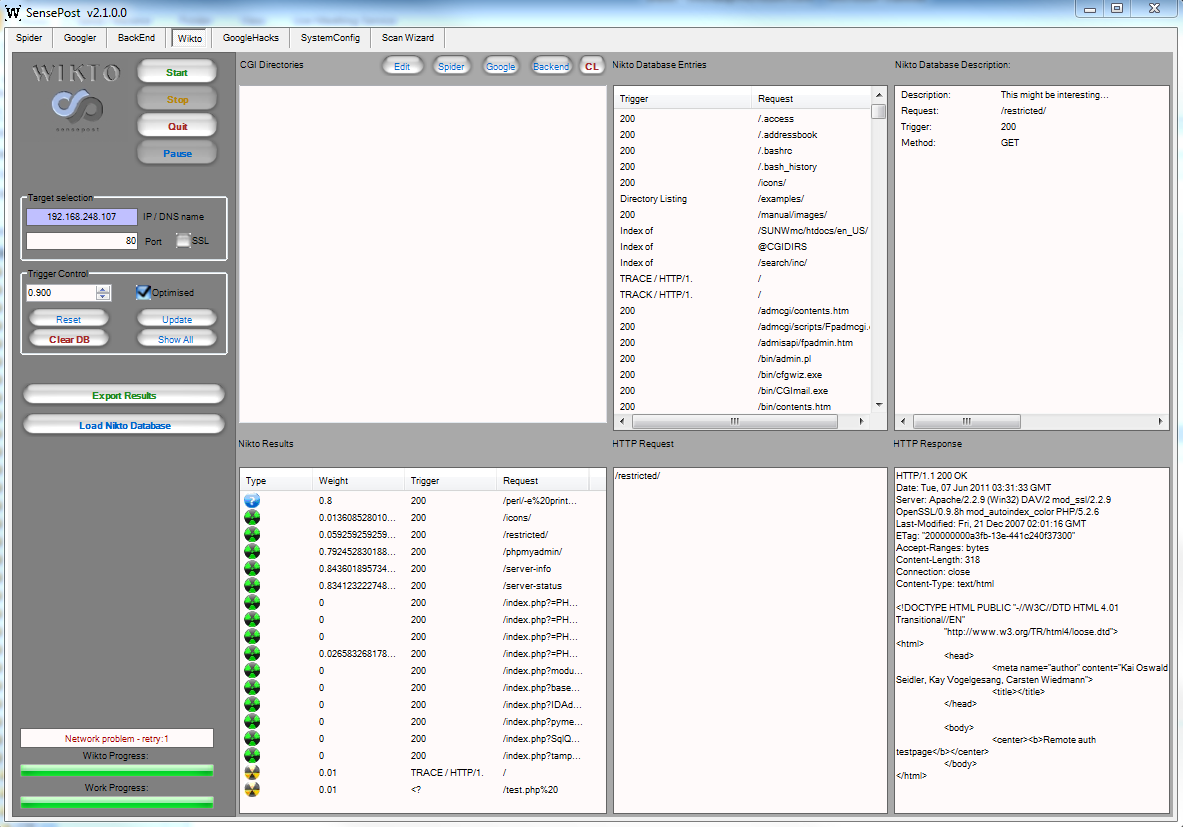Click the yellow icon in the TRACE result row
The width and height of the screenshot is (1183, 827).
[x=252, y=772]
